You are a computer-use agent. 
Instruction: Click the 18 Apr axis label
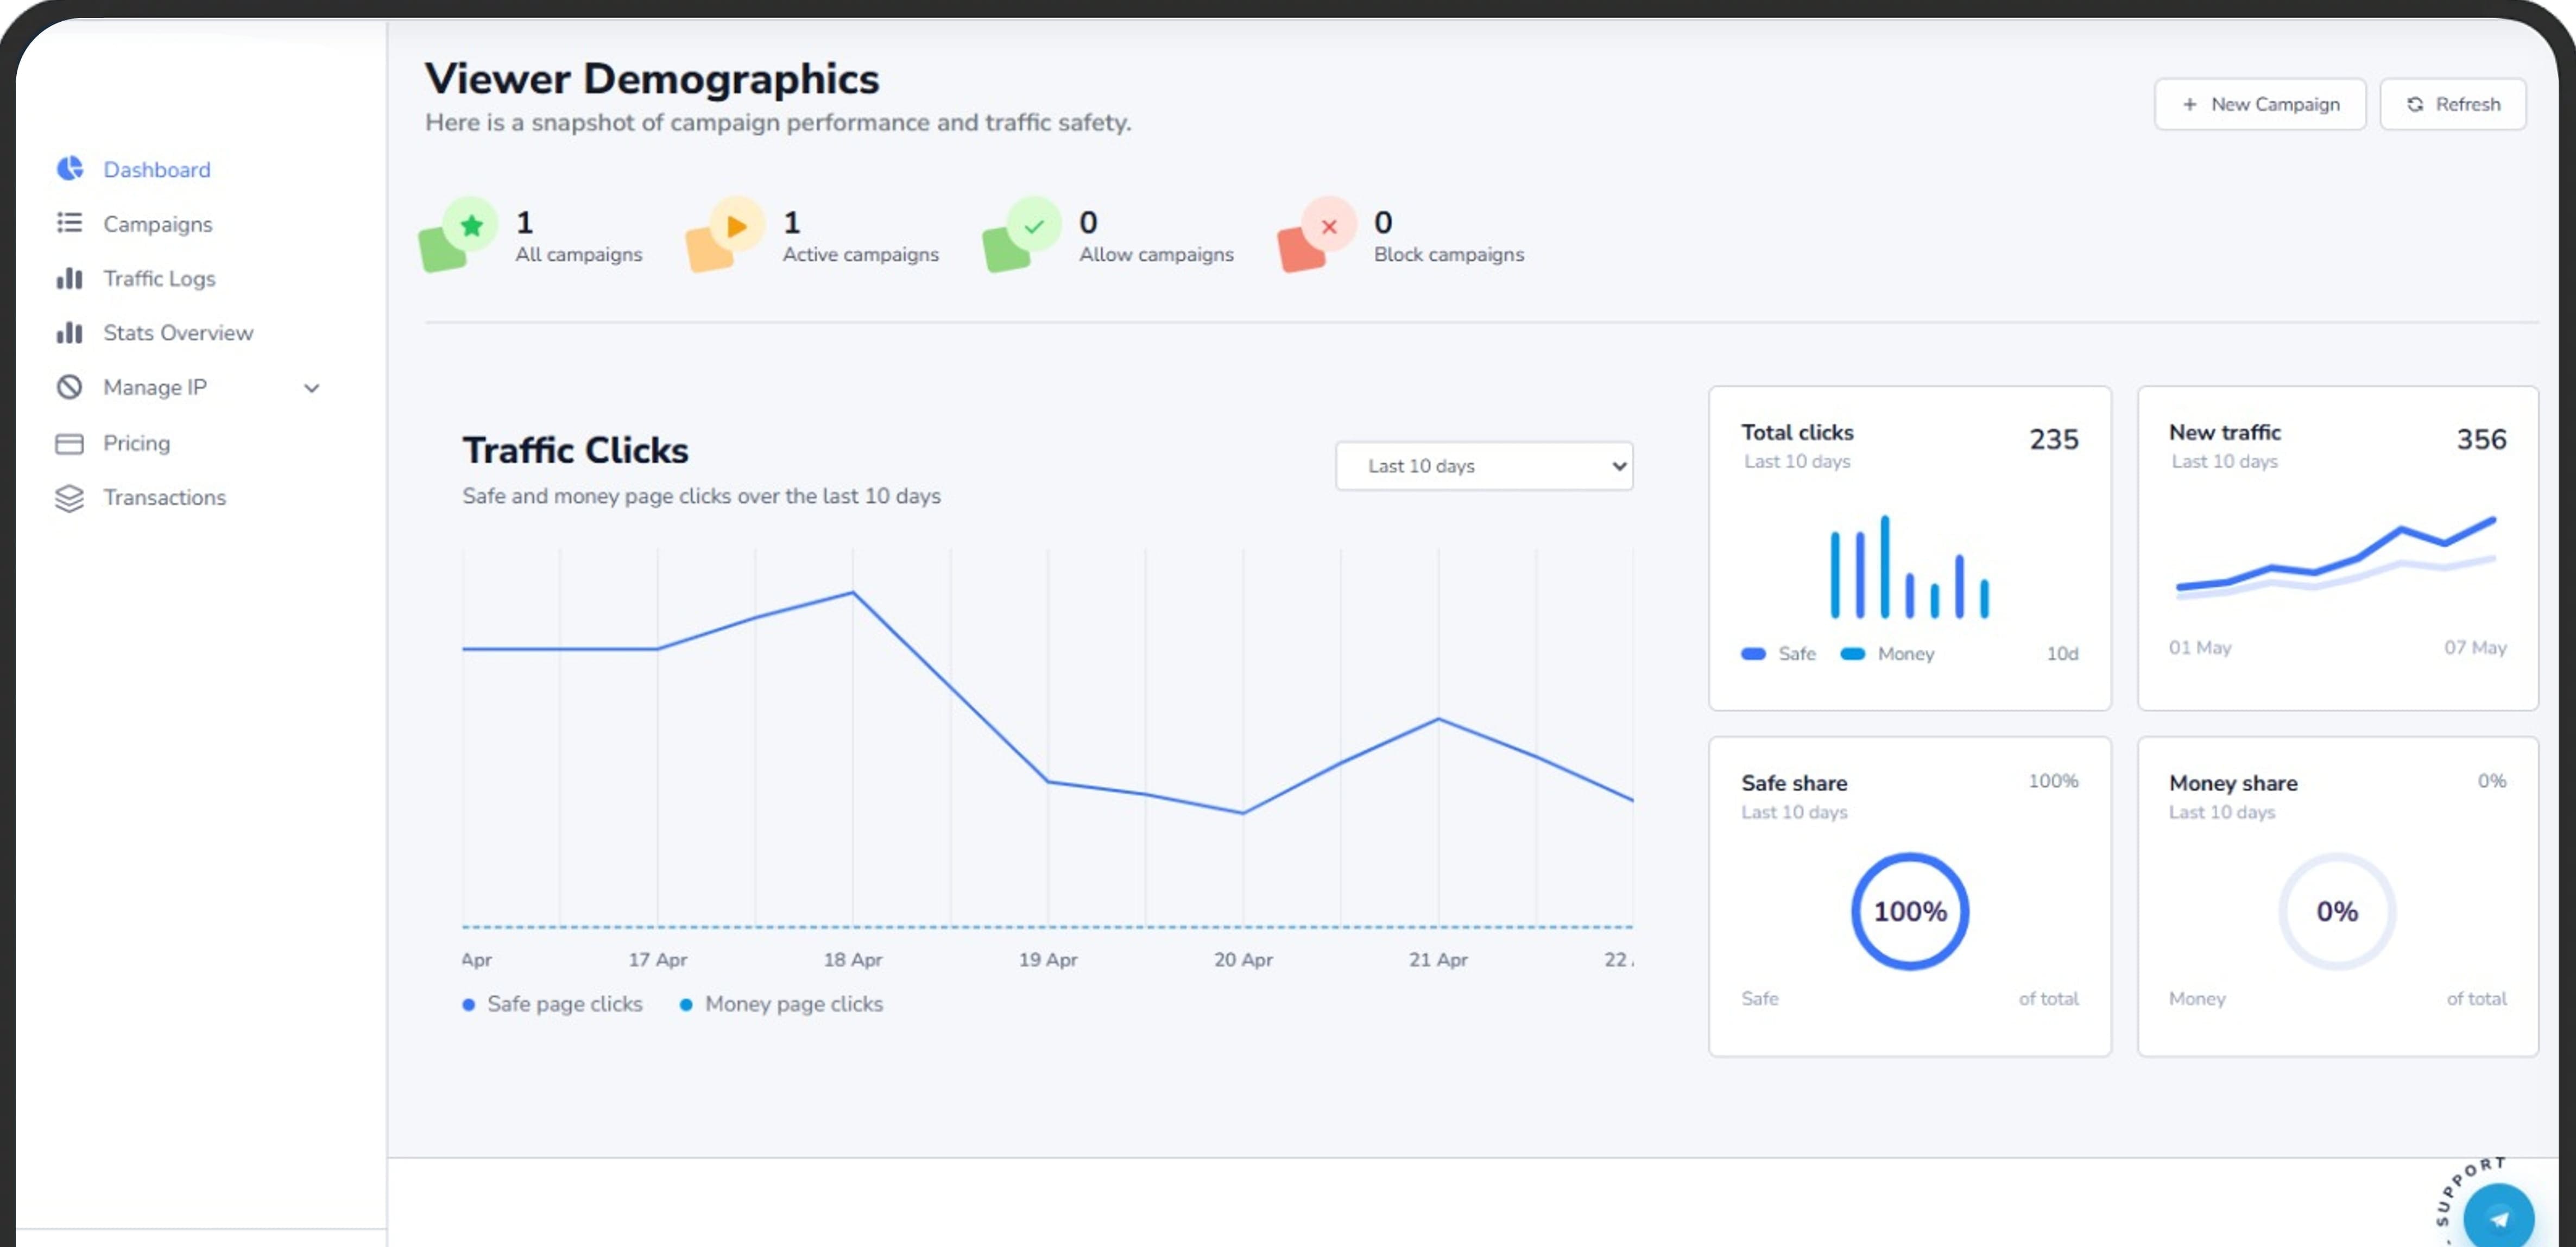(852, 960)
